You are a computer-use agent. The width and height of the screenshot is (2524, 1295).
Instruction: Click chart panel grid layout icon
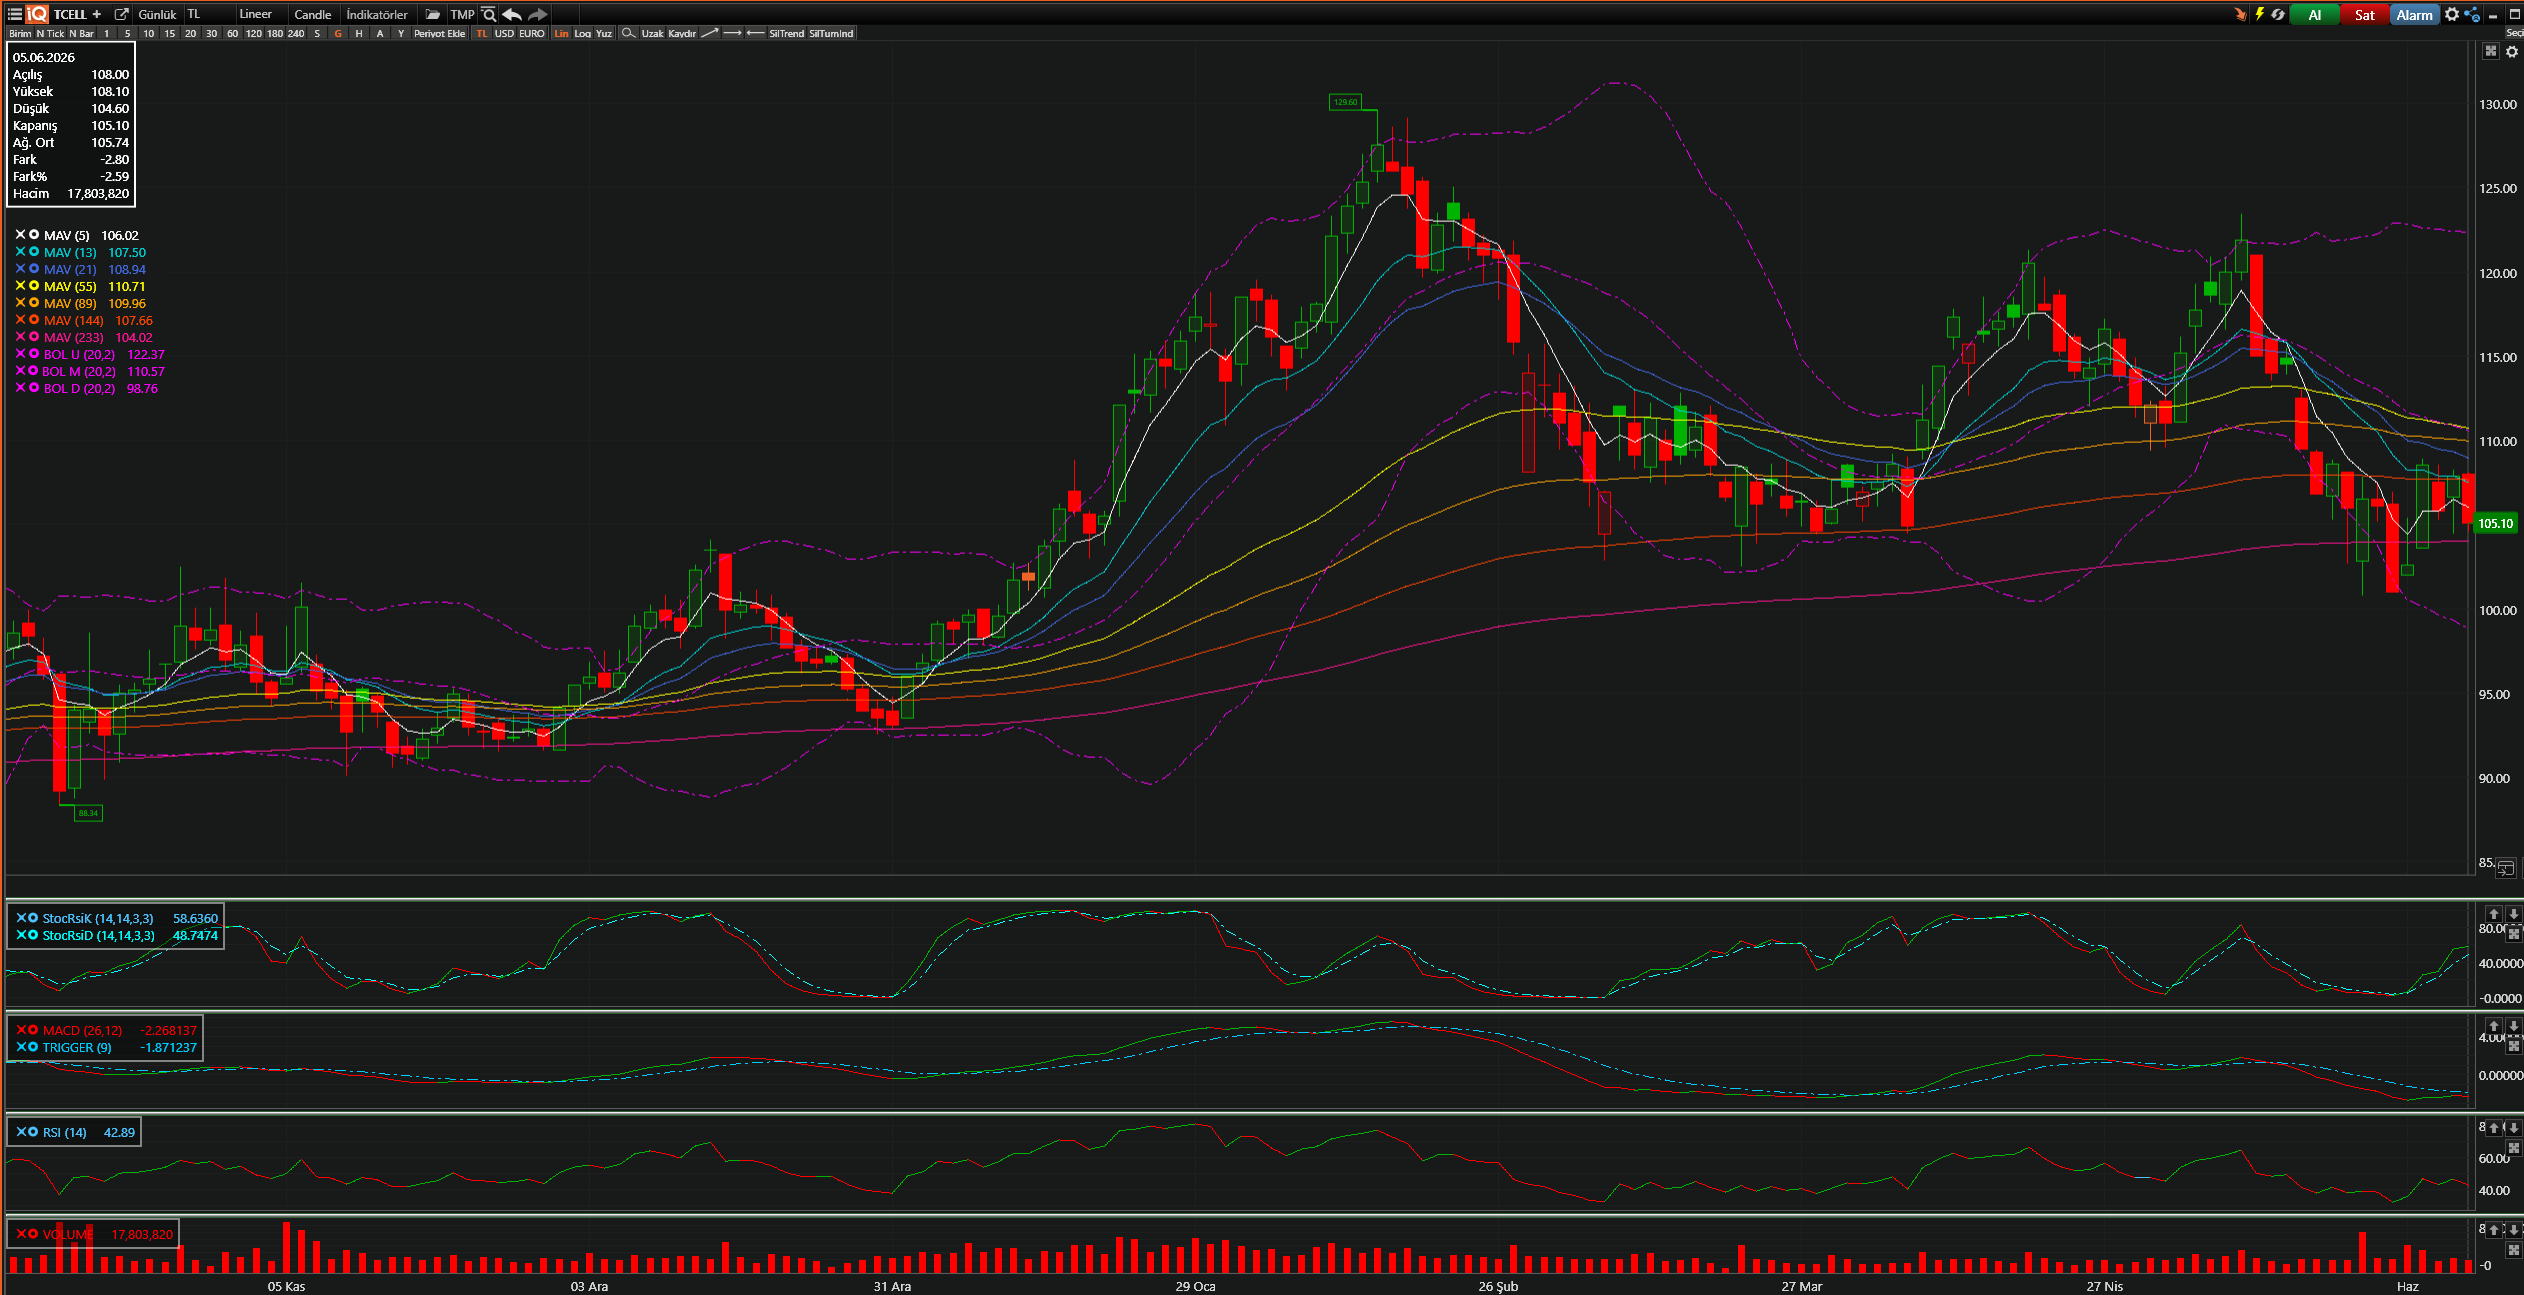pyautogui.click(x=2491, y=51)
